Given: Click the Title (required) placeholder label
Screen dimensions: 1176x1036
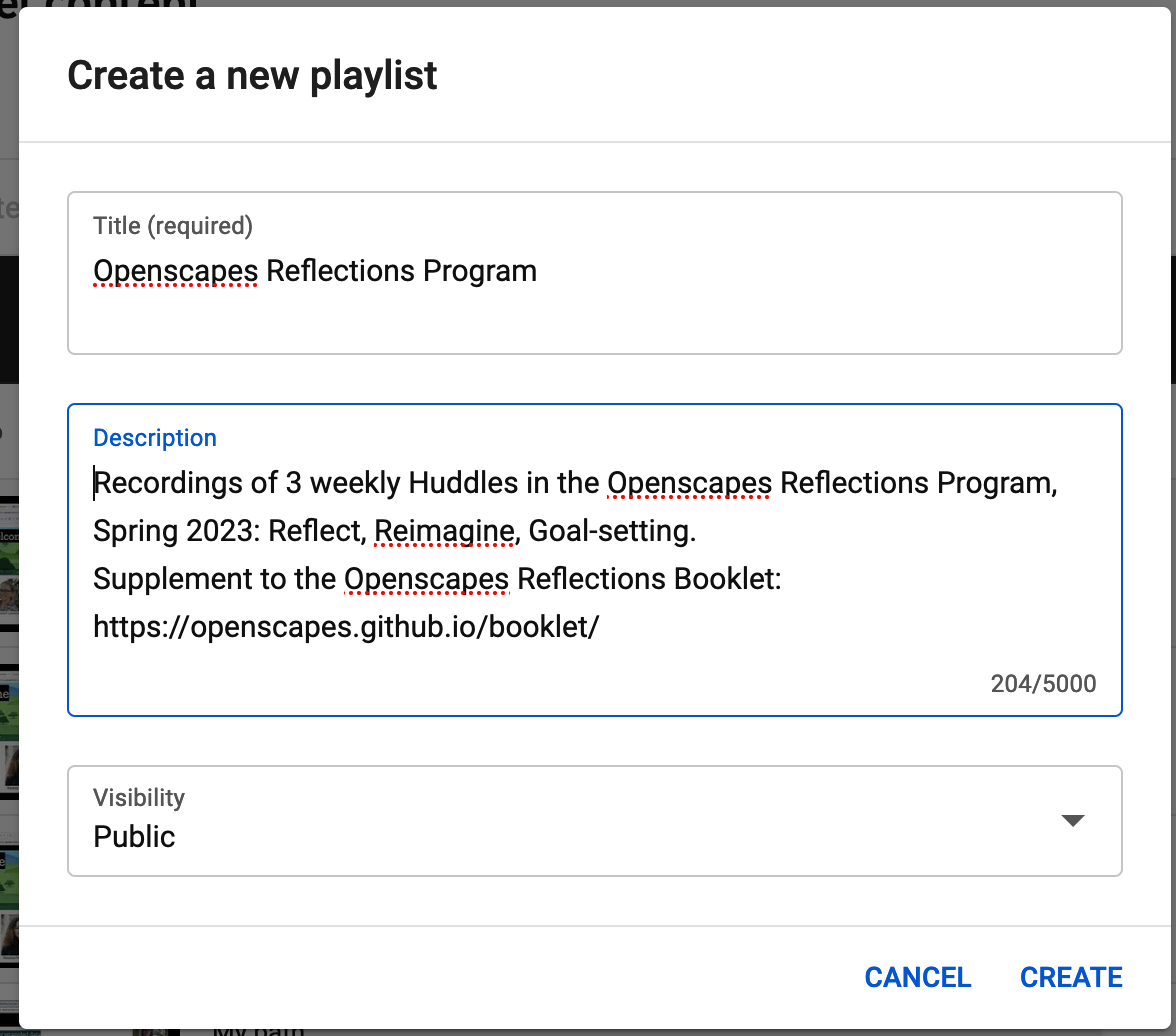Looking at the screenshot, I should 172,226.
